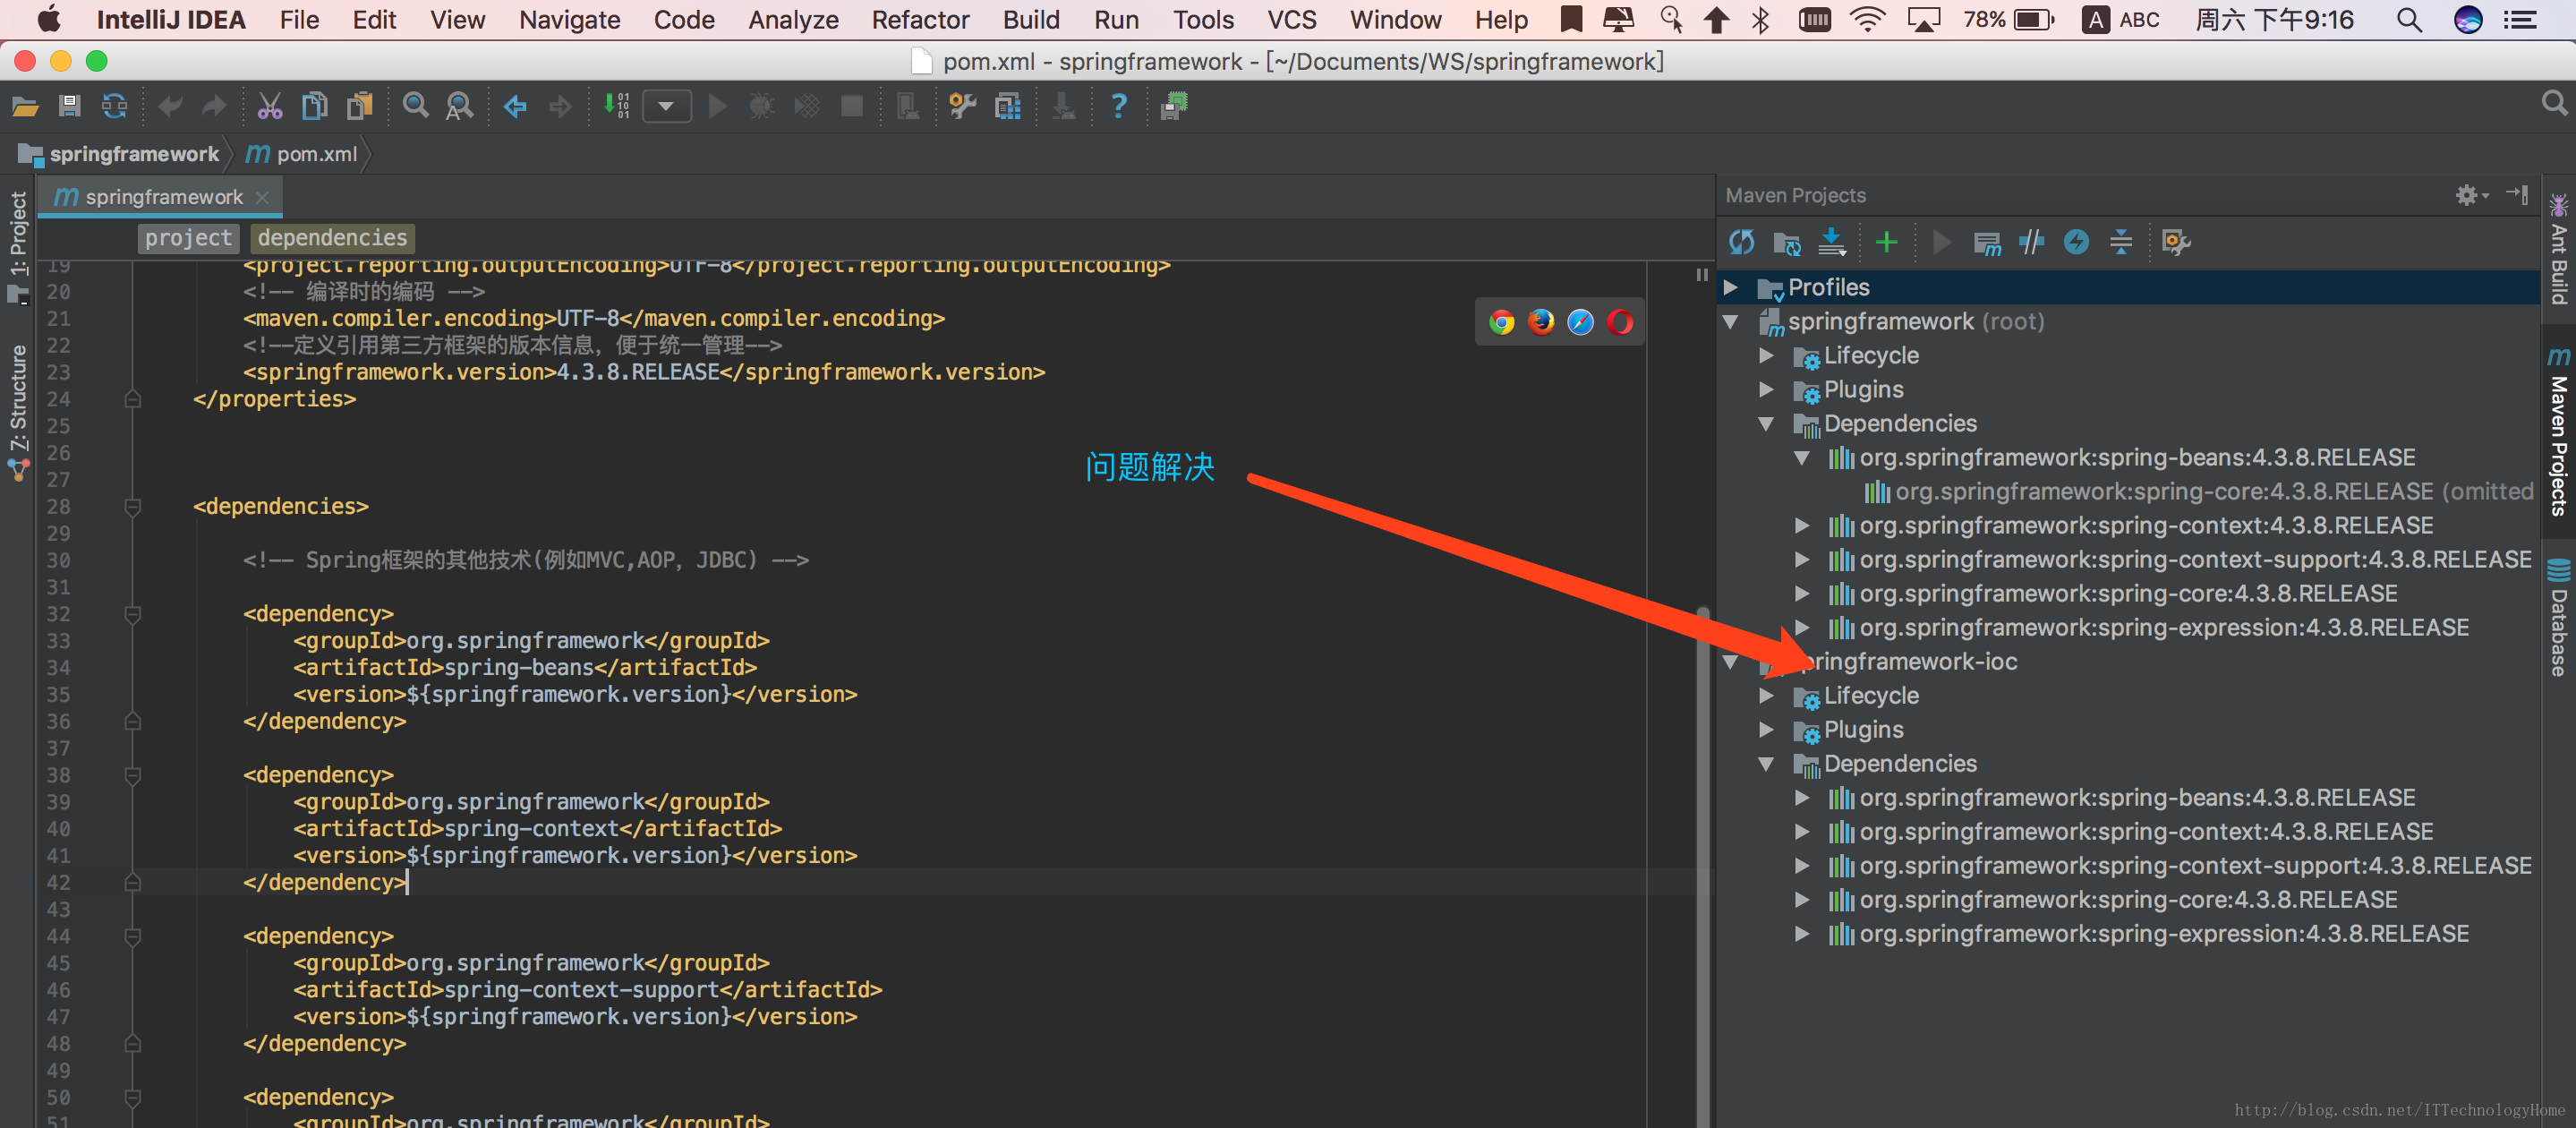The height and width of the screenshot is (1128, 2576).
Task: Open the Refactor menu
Action: [920, 20]
